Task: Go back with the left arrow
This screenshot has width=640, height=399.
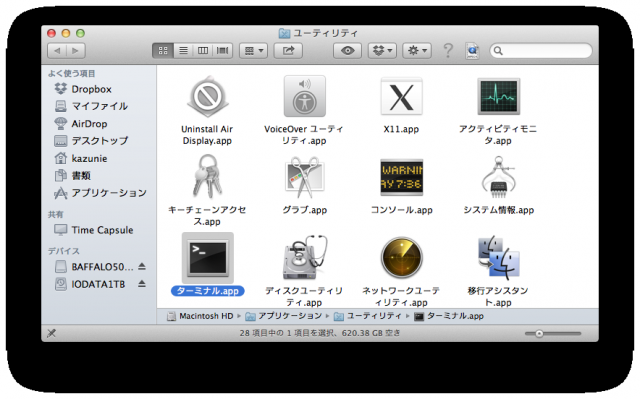Action: (57, 51)
